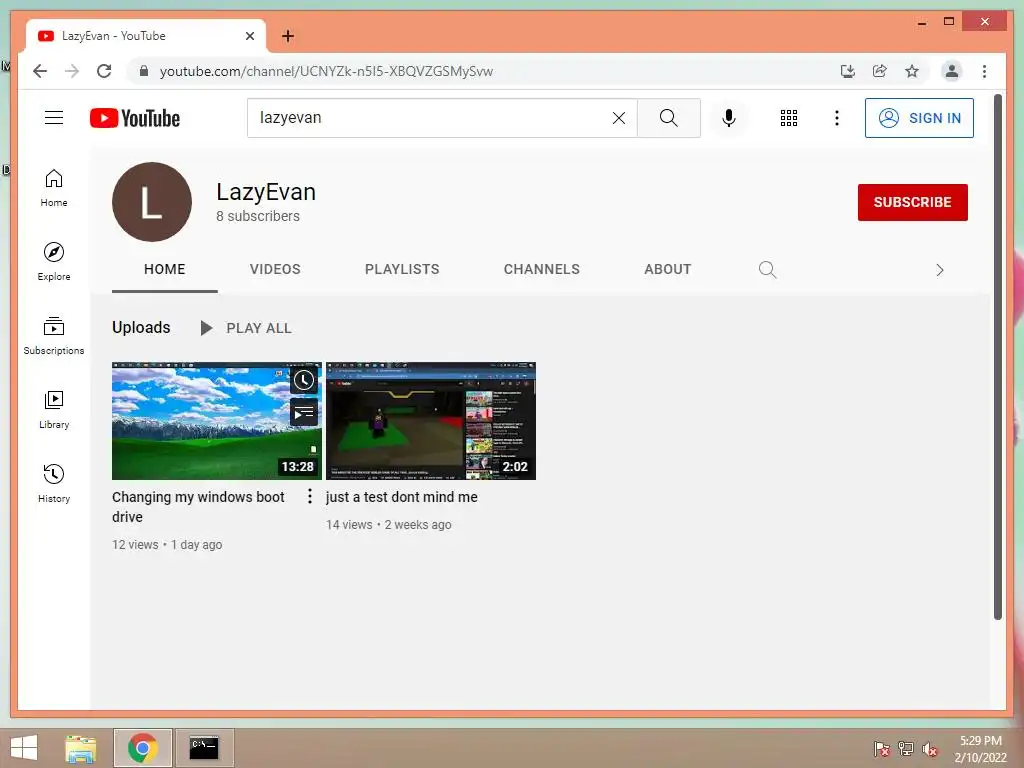Viewport: 1024px width, 768px height.
Task: Switch to the HOME channel tab
Action: tap(165, 269)
